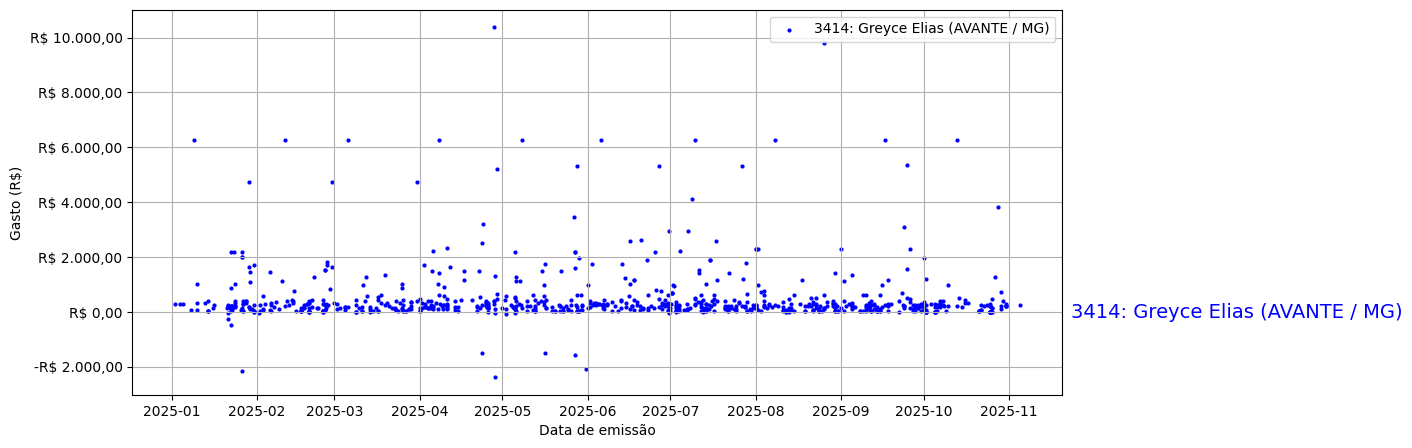The image size is (1412, 448).
Task: Click the 2025-11 x-axis tick
Action: point(1008,411)
